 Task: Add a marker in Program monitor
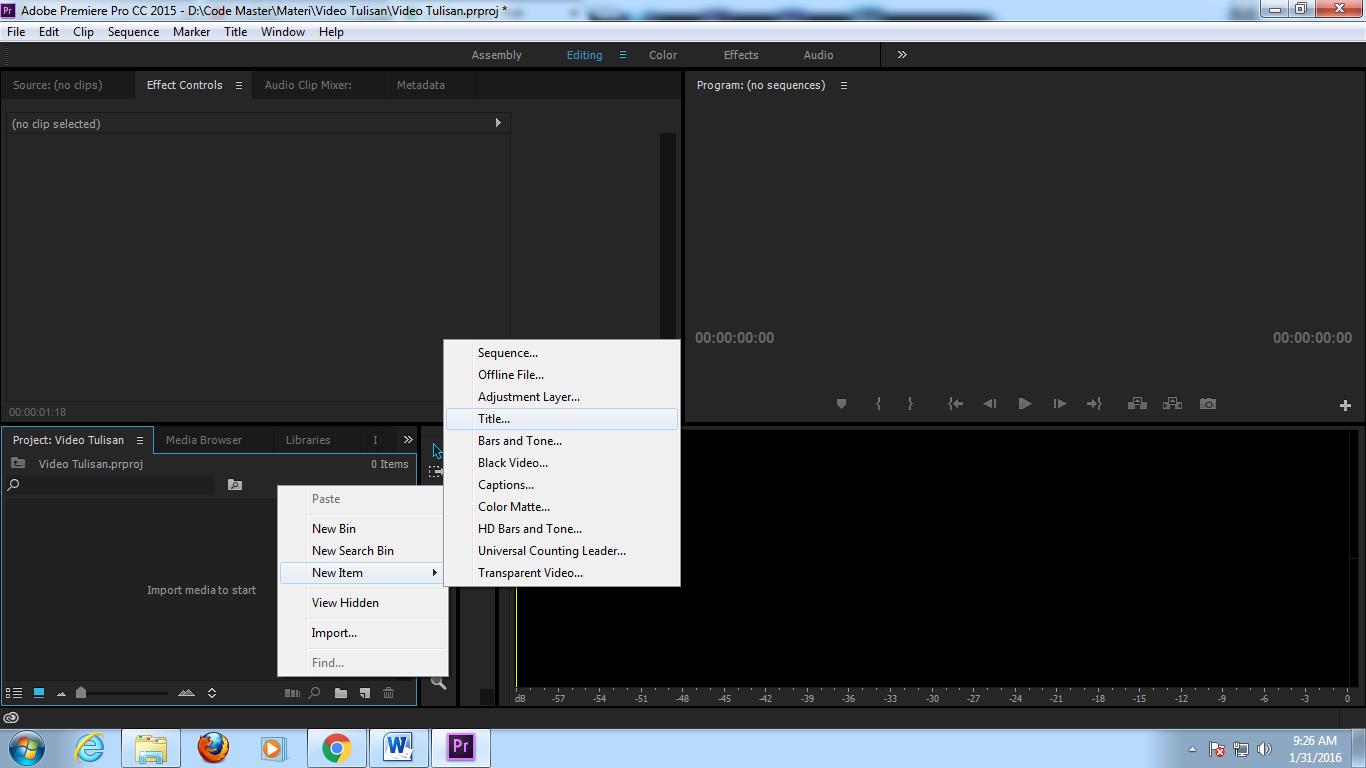point(841,404)
